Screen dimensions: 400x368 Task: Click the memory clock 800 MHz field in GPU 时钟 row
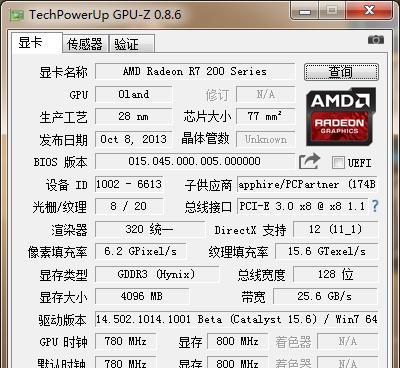(x=237, y=341)
